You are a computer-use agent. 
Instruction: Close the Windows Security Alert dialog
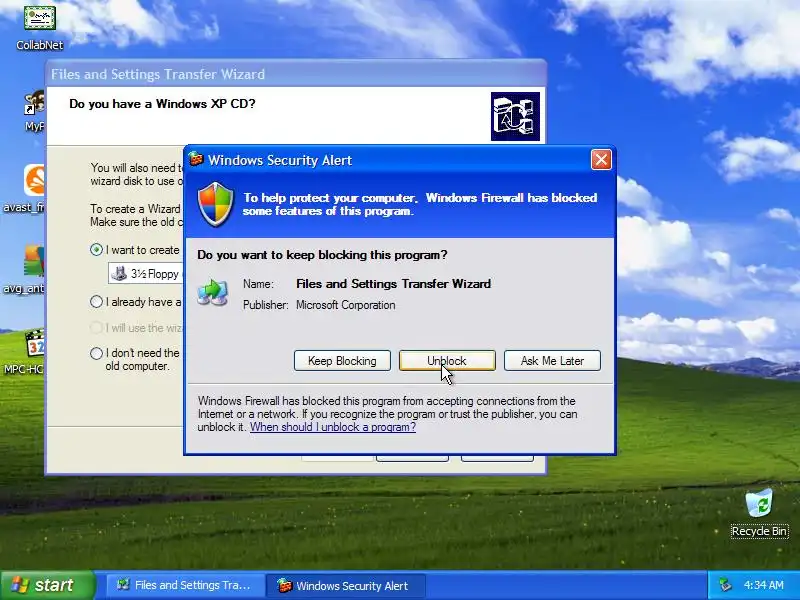tap(601, 160)
